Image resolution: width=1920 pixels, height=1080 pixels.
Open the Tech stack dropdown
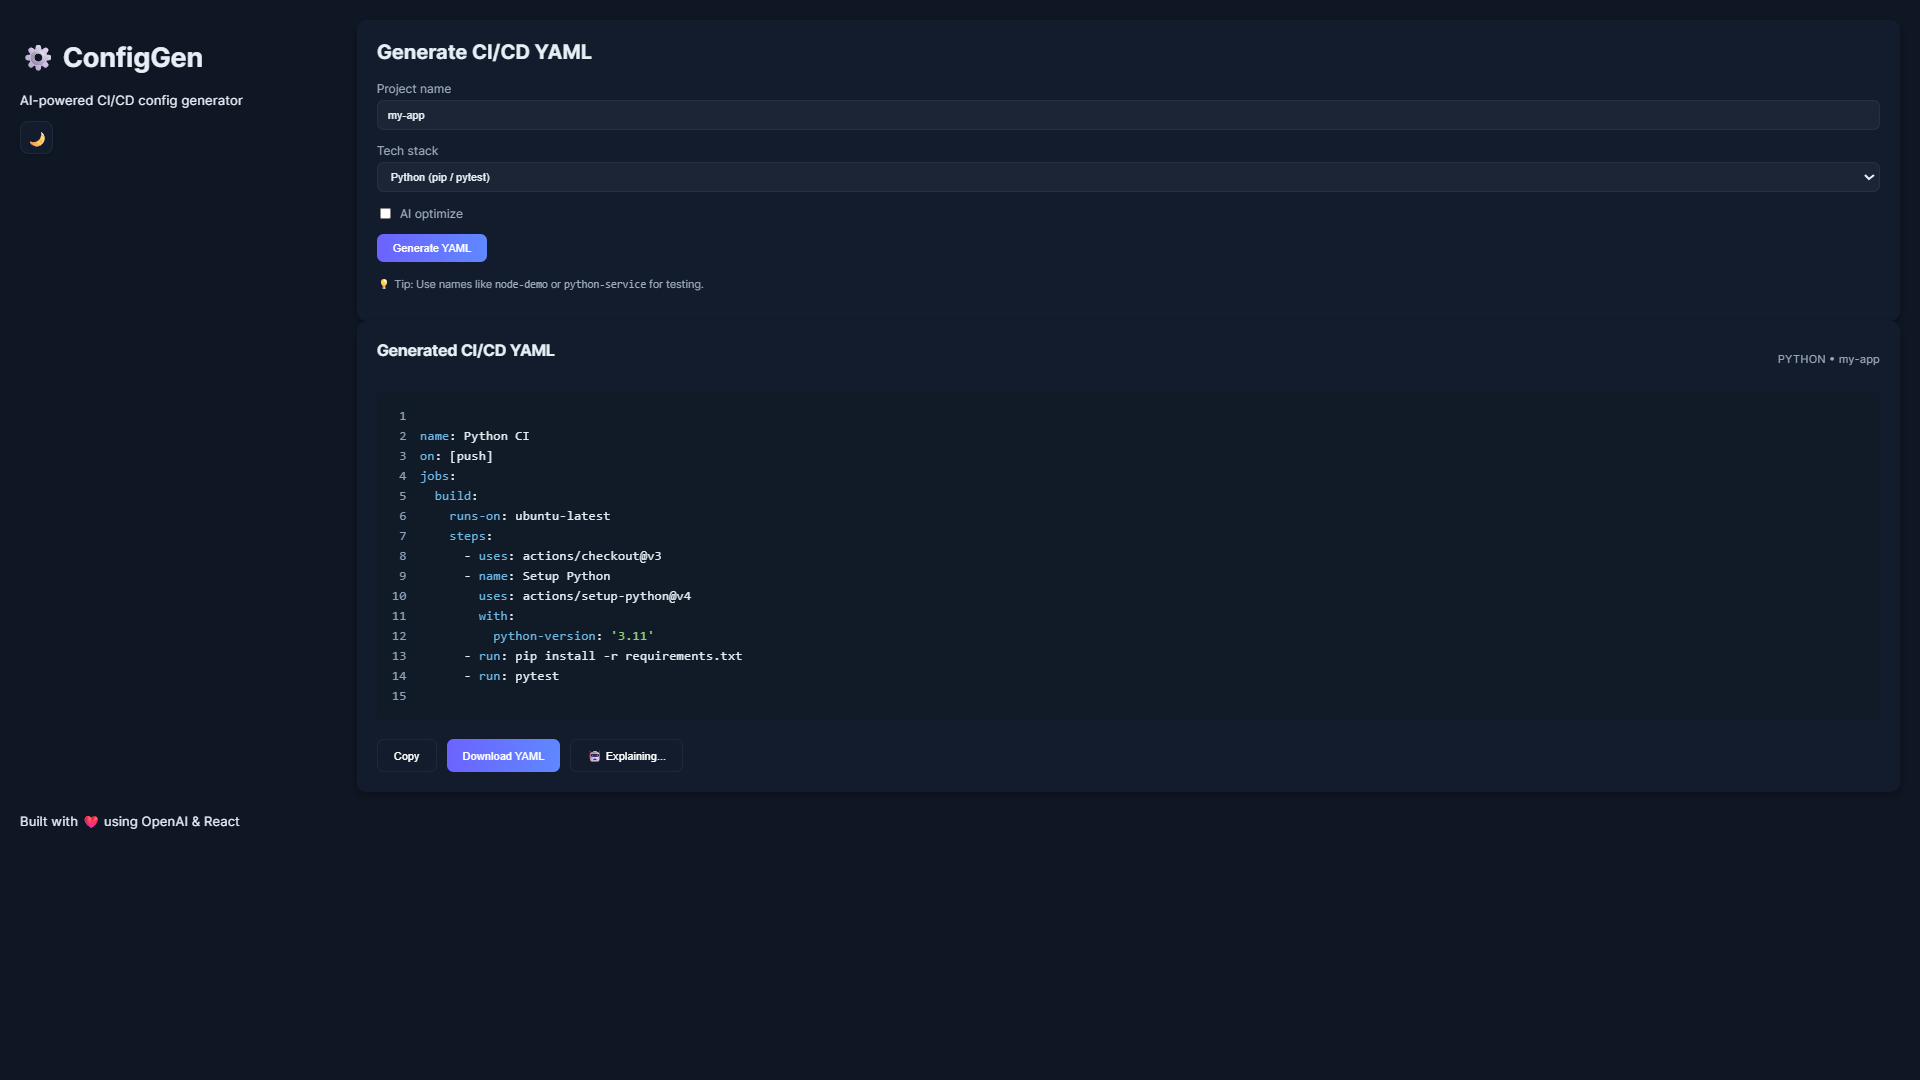[1127, 177]
